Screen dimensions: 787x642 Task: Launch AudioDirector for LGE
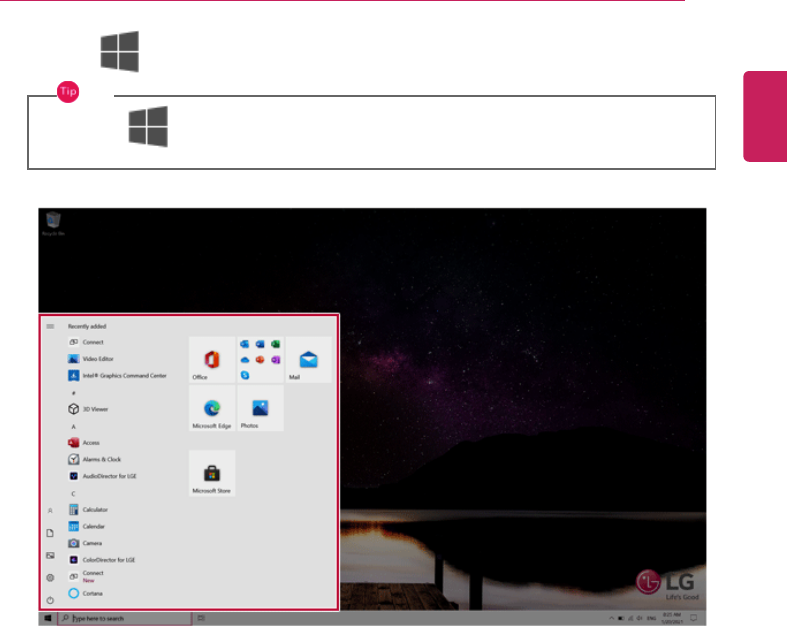pos(102,476)
